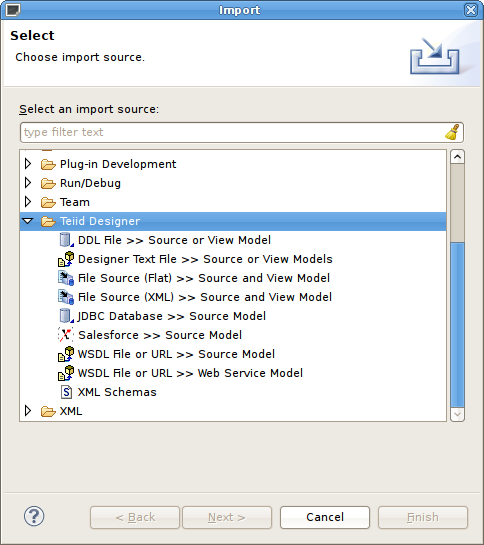Expand the XML folder
This screenshot has width=484, height=545.
[28, 411]
